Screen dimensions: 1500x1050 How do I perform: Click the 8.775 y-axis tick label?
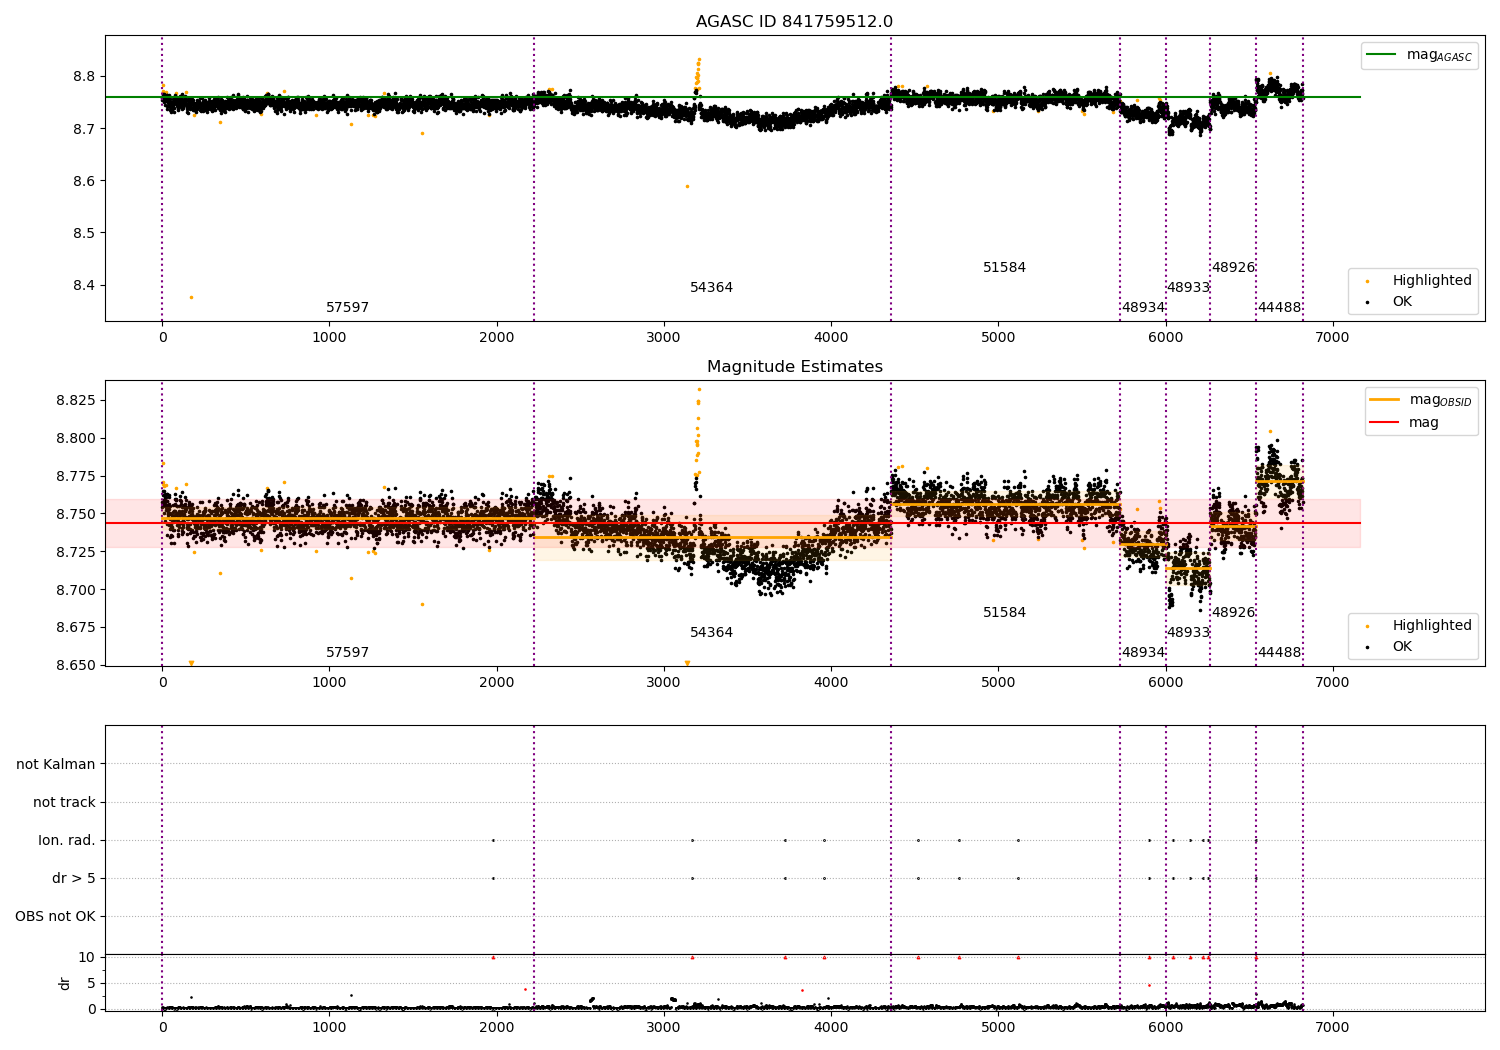pyautogui.click(x=76, y=476)
